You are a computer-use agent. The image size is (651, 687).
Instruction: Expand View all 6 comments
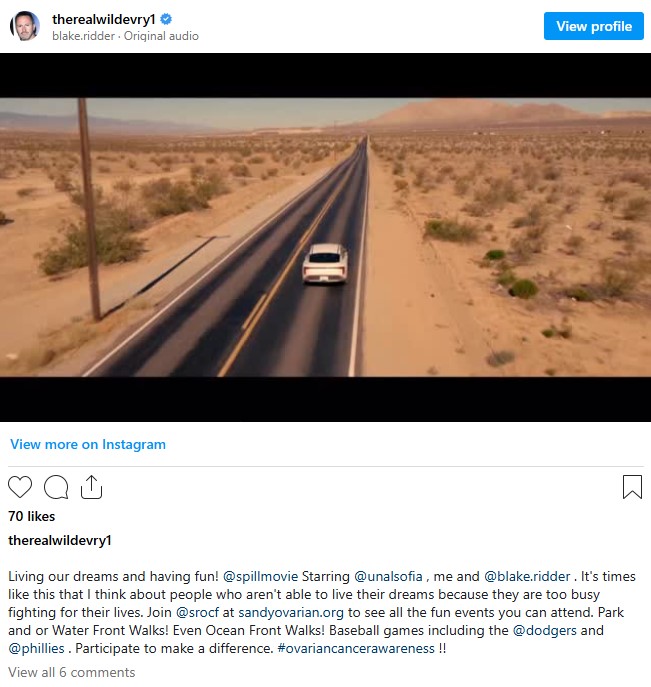(71, 672)
